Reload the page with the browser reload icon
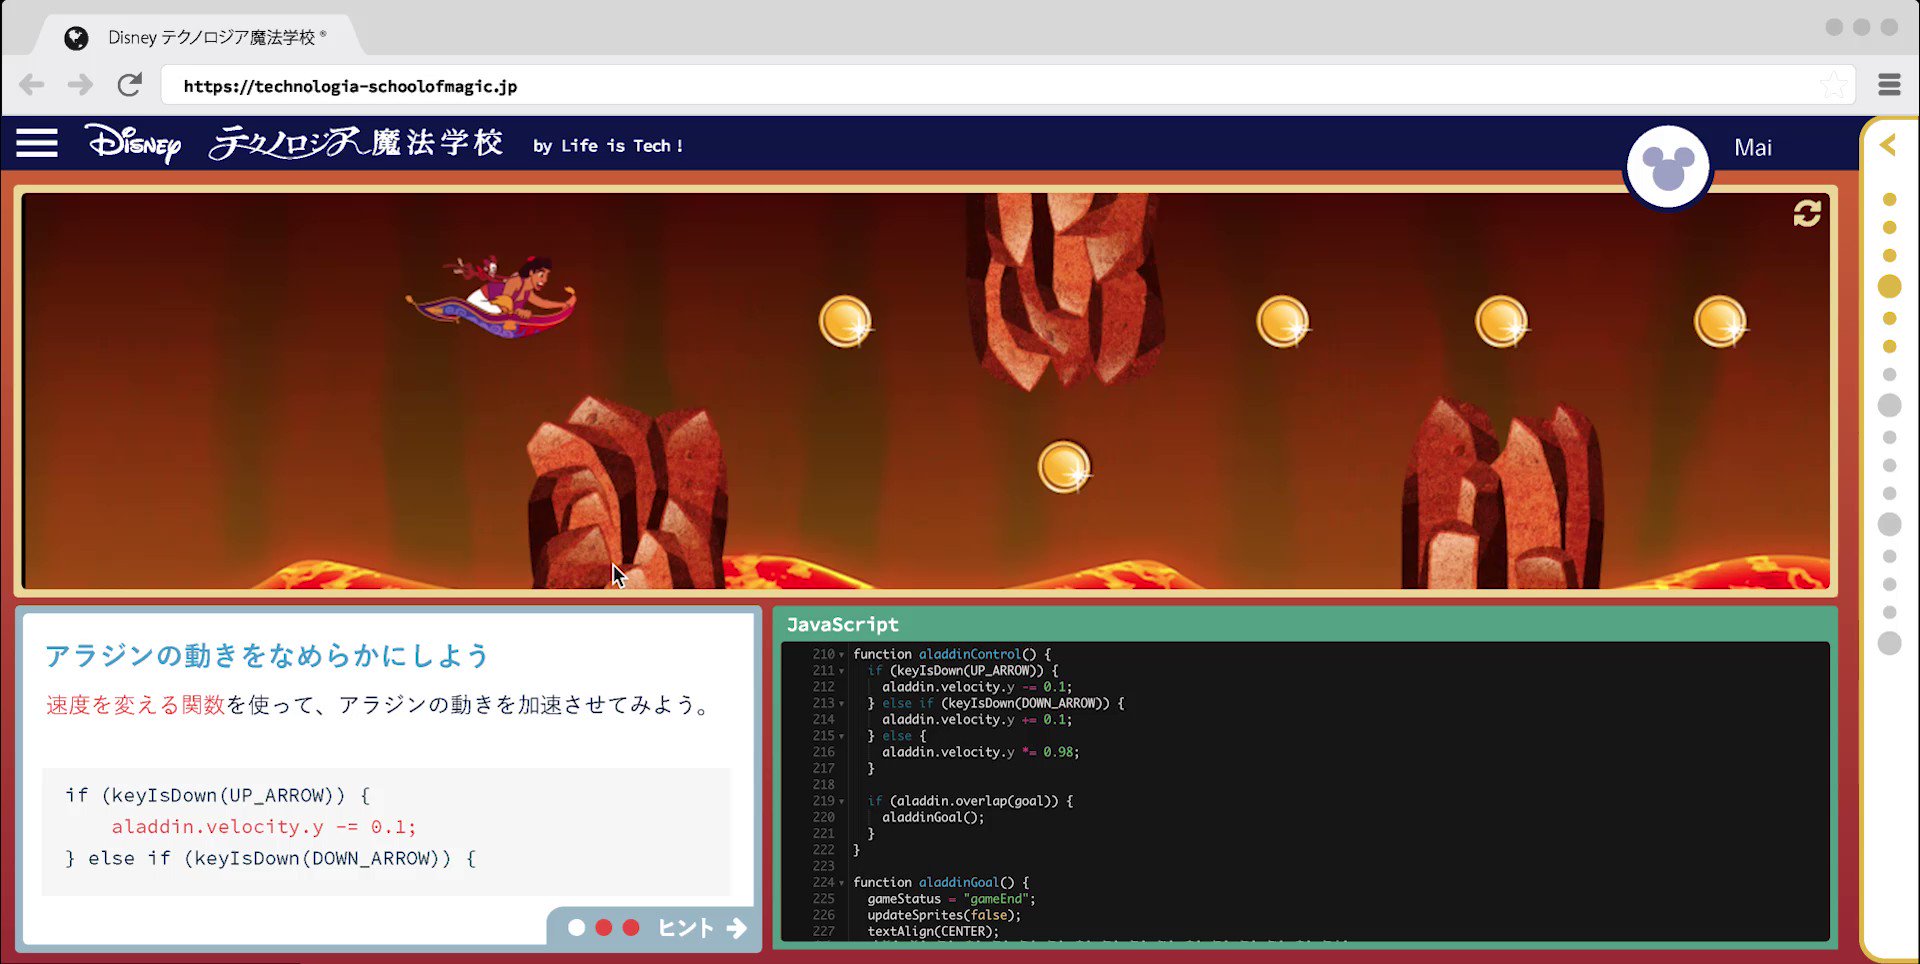The width and height of the screenshot is (1920, 964). 129,85
